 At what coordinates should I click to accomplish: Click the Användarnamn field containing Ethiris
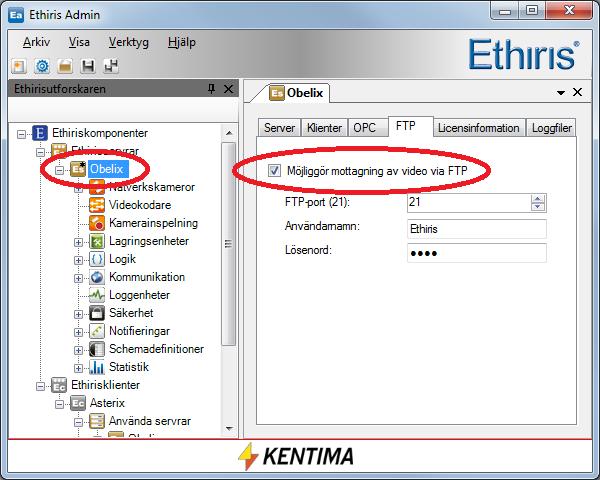point(477,229)
